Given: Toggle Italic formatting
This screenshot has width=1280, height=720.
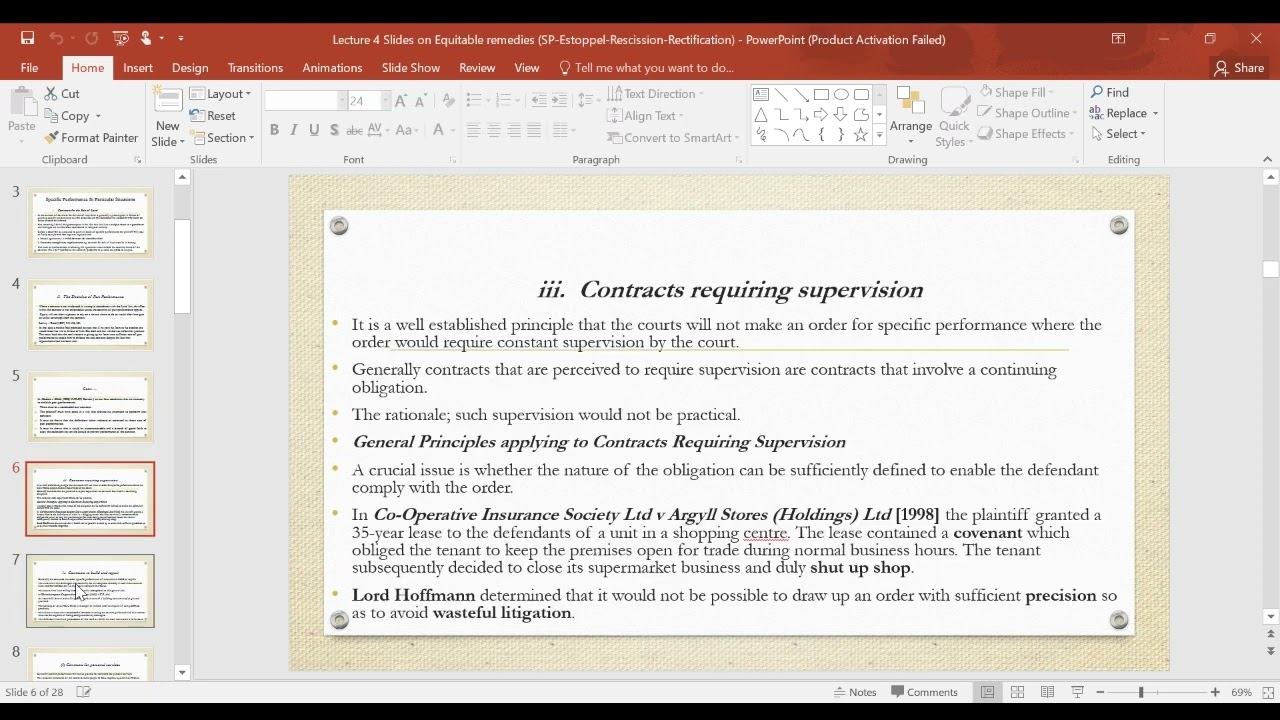Looking at the screenshot, I should 294,130.
